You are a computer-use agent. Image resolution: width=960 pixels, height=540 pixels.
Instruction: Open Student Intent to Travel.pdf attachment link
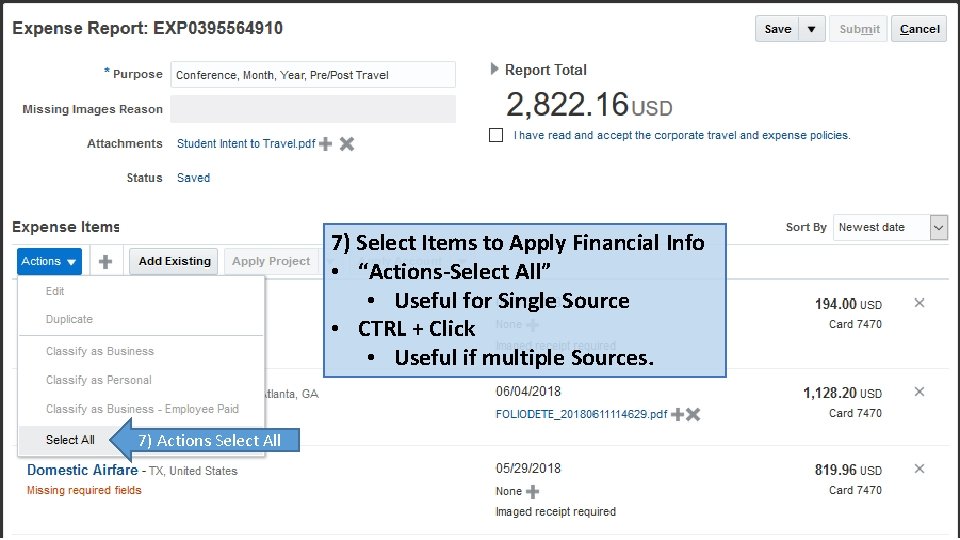pos(246,144)
